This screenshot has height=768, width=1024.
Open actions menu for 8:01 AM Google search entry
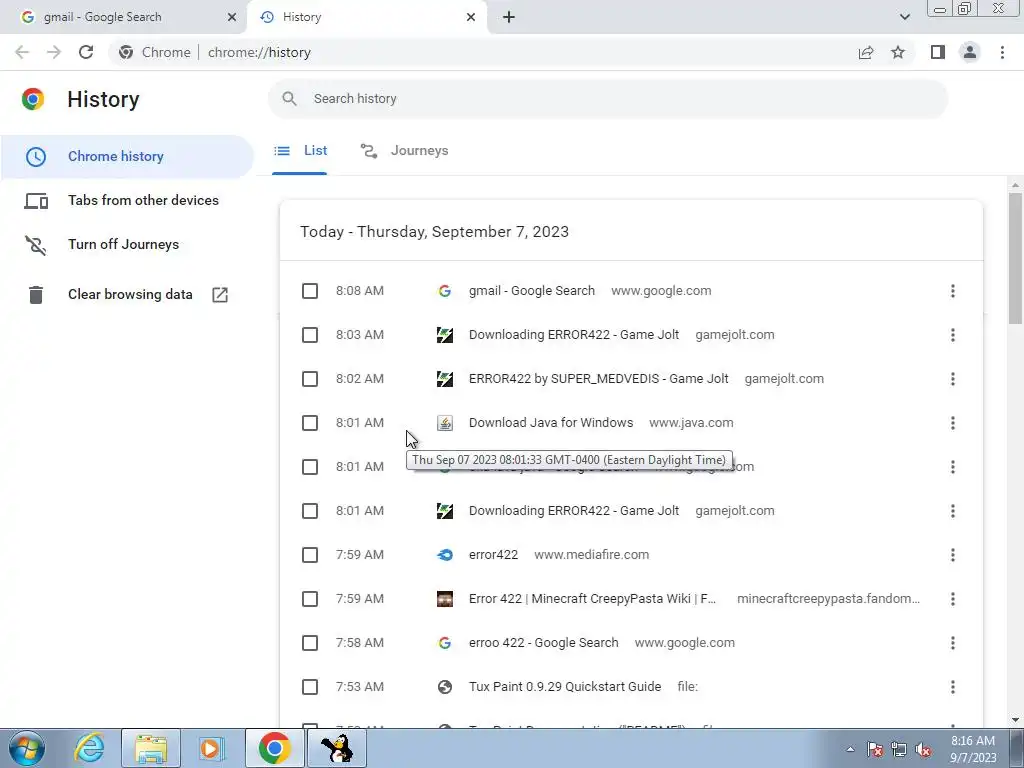click(953, 467)
